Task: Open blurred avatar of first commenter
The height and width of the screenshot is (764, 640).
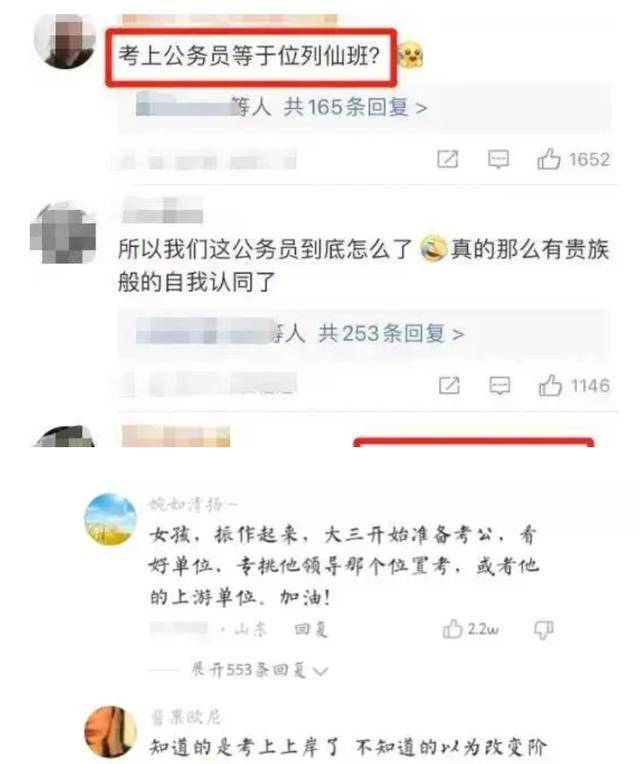Action: coord(65,40)
